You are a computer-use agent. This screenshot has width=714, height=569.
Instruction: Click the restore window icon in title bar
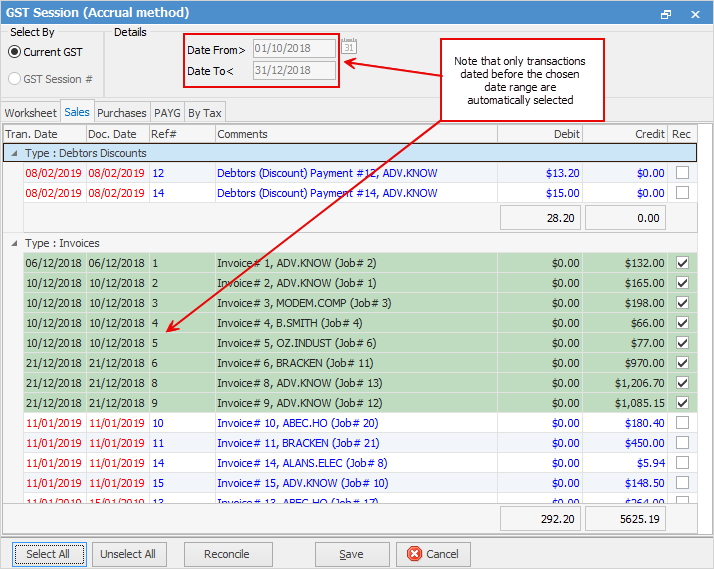666,14
